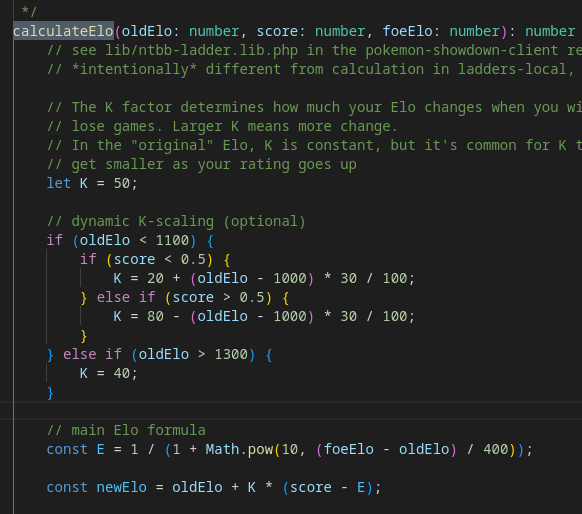Click the 'K = 80 - (oldElo - 1000)' line
The width and height of the screenshot is (582, 514).
(264, 316)
